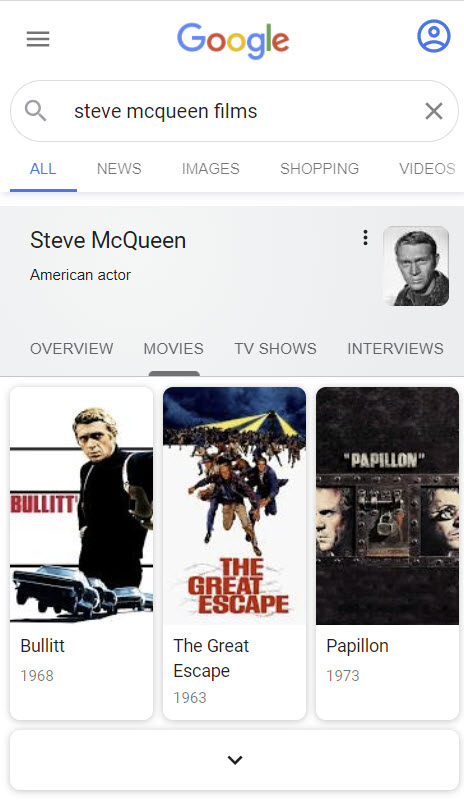Image resolution: width=464 pixels, height=800 pixels.
Task: Click in the search text field
Action: coord(240,111)
